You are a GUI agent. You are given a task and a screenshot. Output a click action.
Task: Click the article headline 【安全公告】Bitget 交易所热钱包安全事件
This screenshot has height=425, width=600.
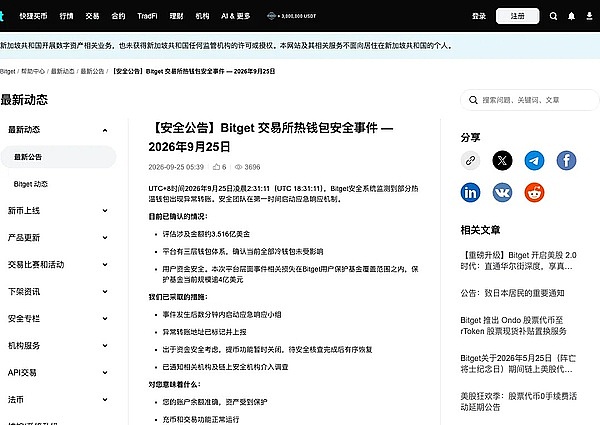pos(271,137)
